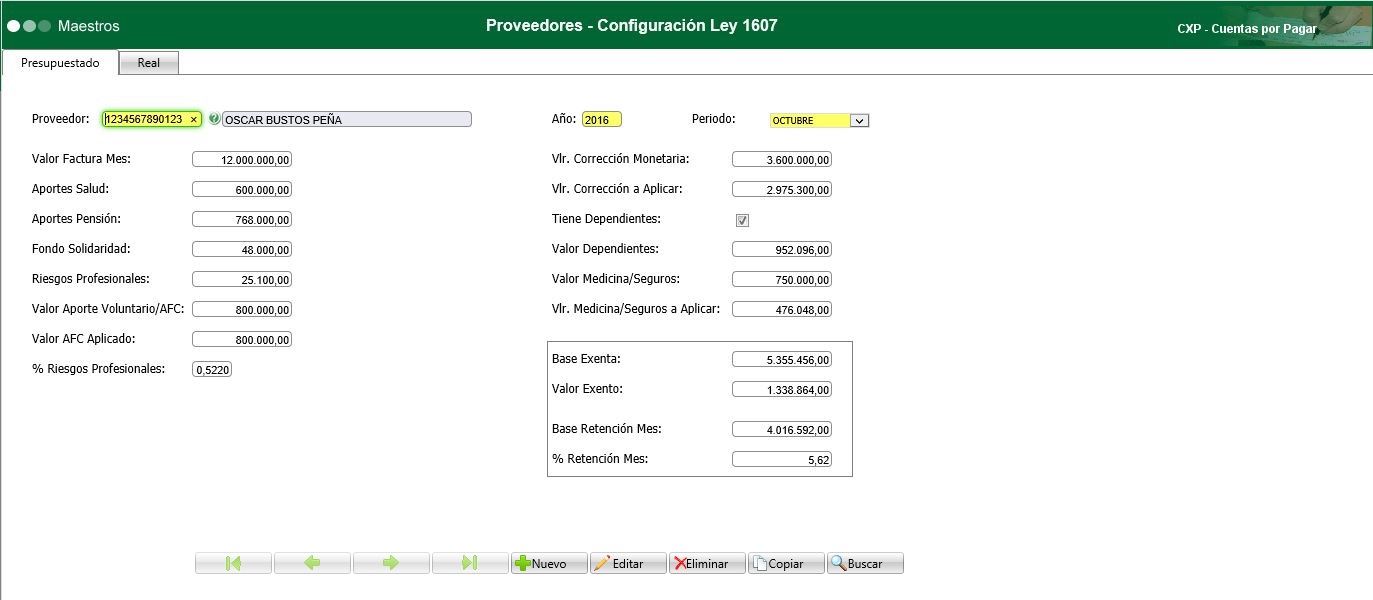
Task: Click the pencil Editar icon
Action: [x=602, y=562]
